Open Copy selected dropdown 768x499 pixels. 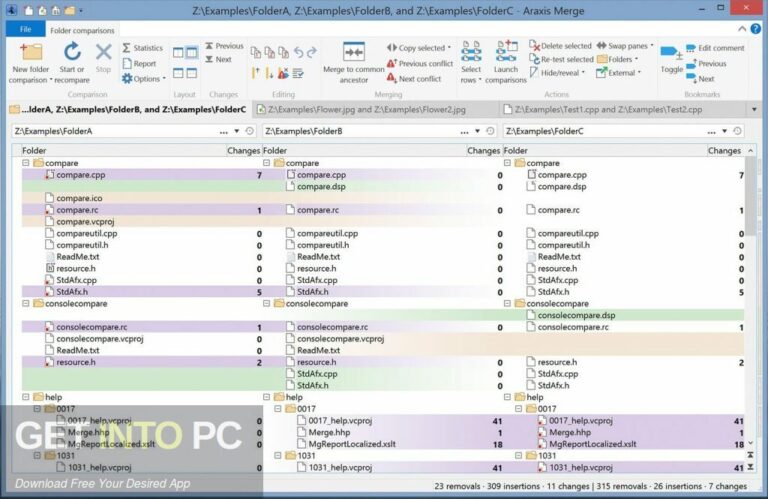(419, 48)
